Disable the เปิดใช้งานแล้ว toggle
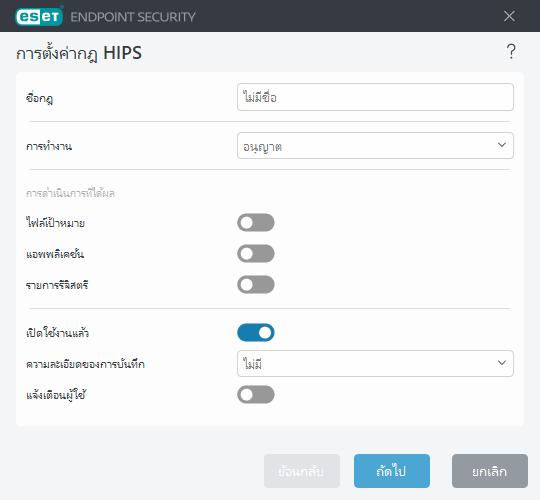The width and height of the screenshot is (540, 500). (256, 333)
